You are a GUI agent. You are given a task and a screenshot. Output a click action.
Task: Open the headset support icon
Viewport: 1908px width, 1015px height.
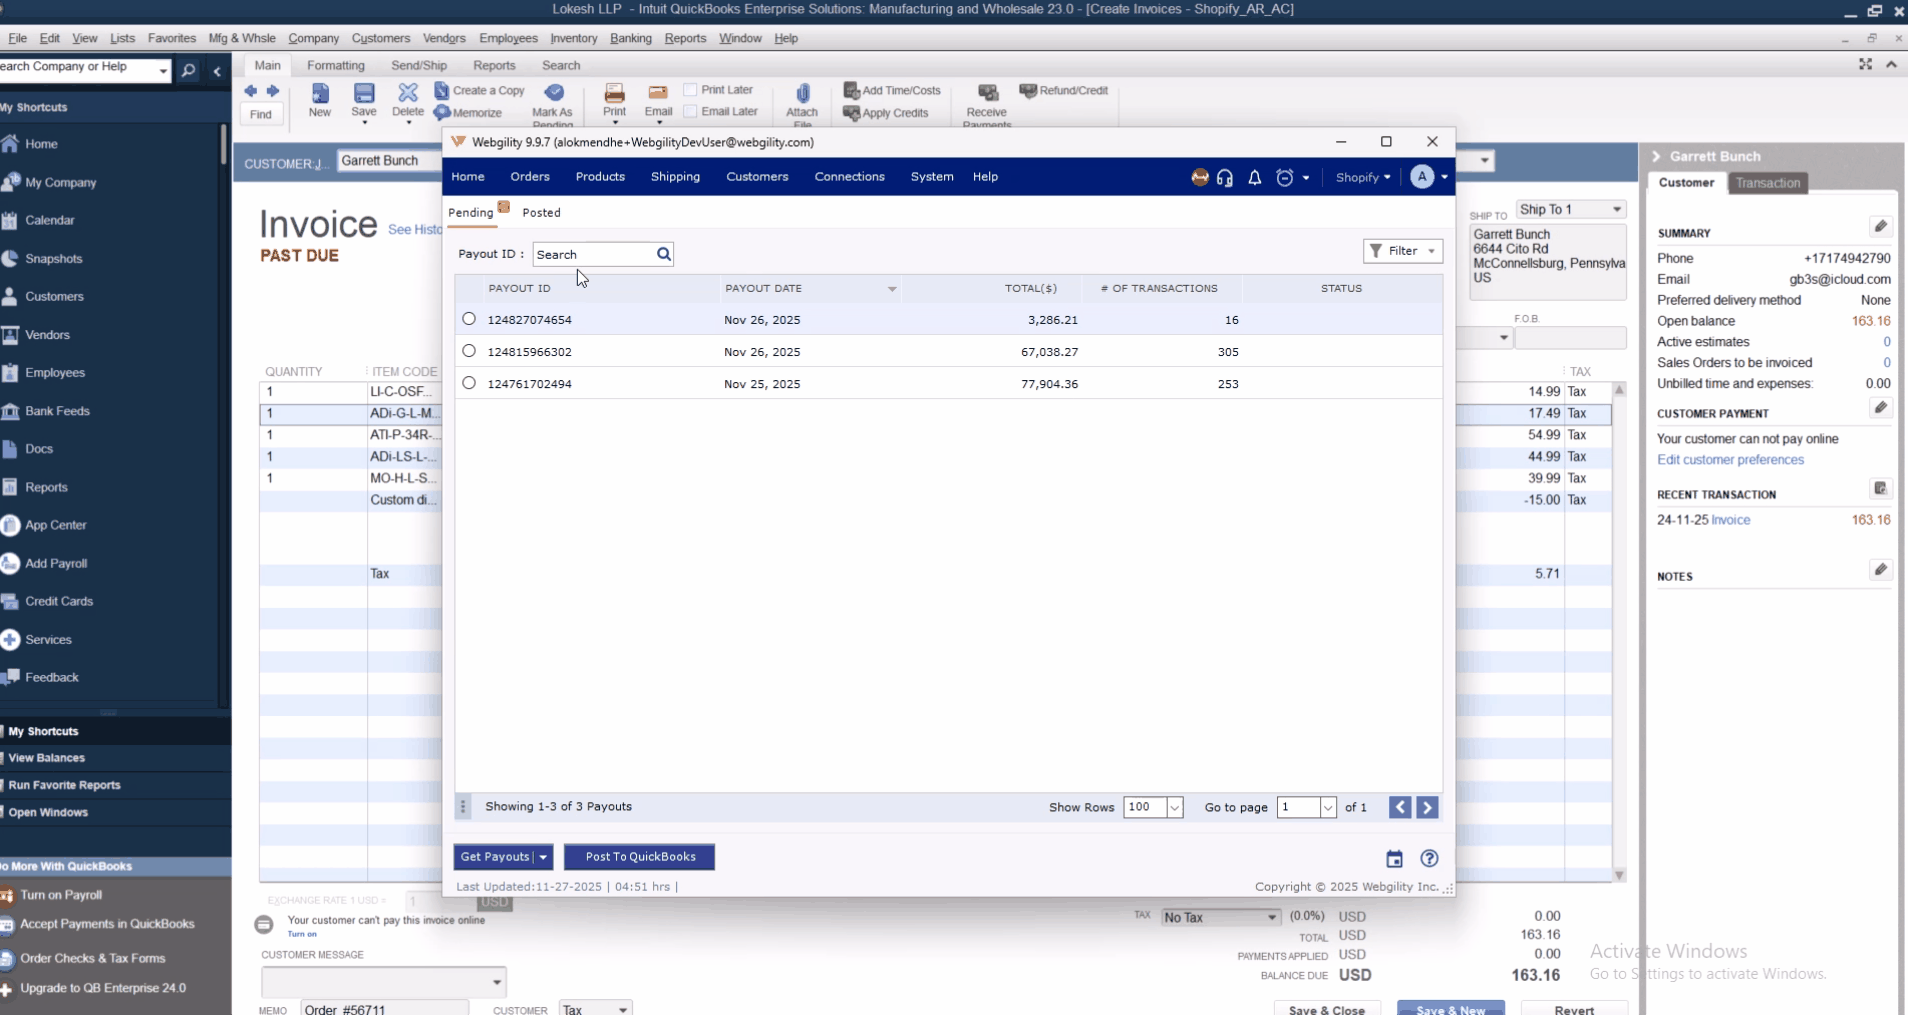[x=1225, y=178]
